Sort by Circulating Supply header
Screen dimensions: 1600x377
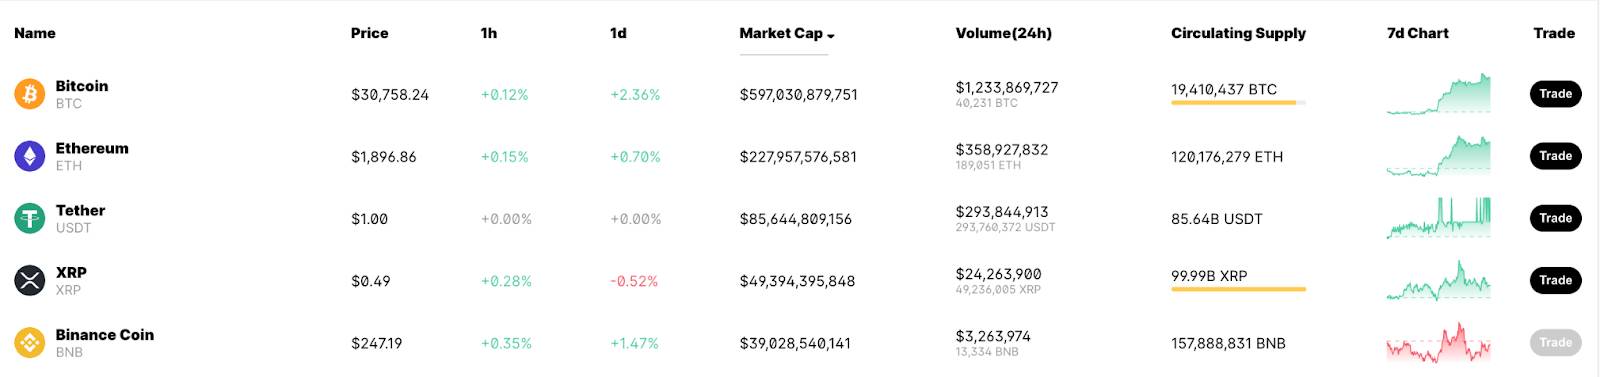[x=1238, y=33]
